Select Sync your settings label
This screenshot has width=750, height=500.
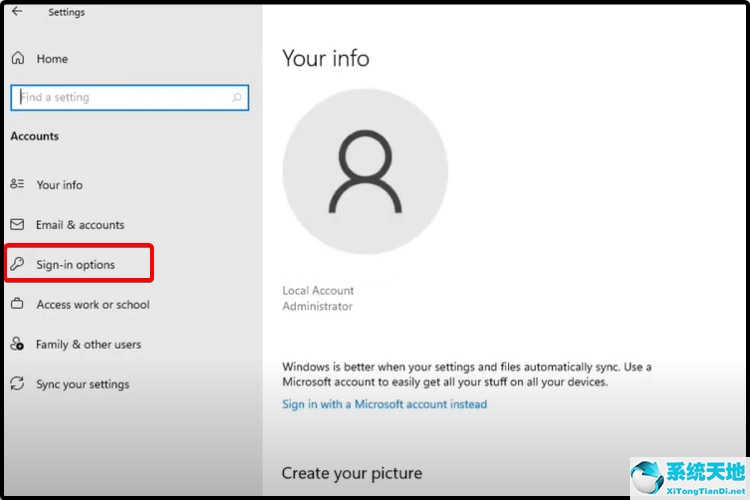pyautogui.click(x=83, y=384)
